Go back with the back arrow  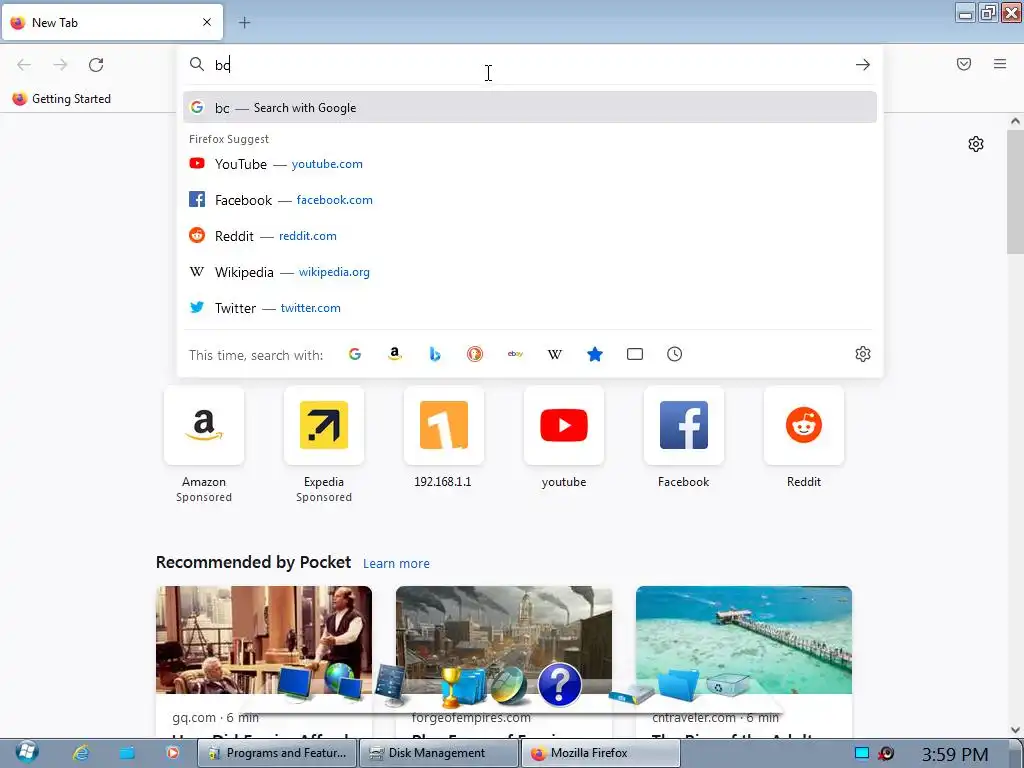[x=24, y=65]
